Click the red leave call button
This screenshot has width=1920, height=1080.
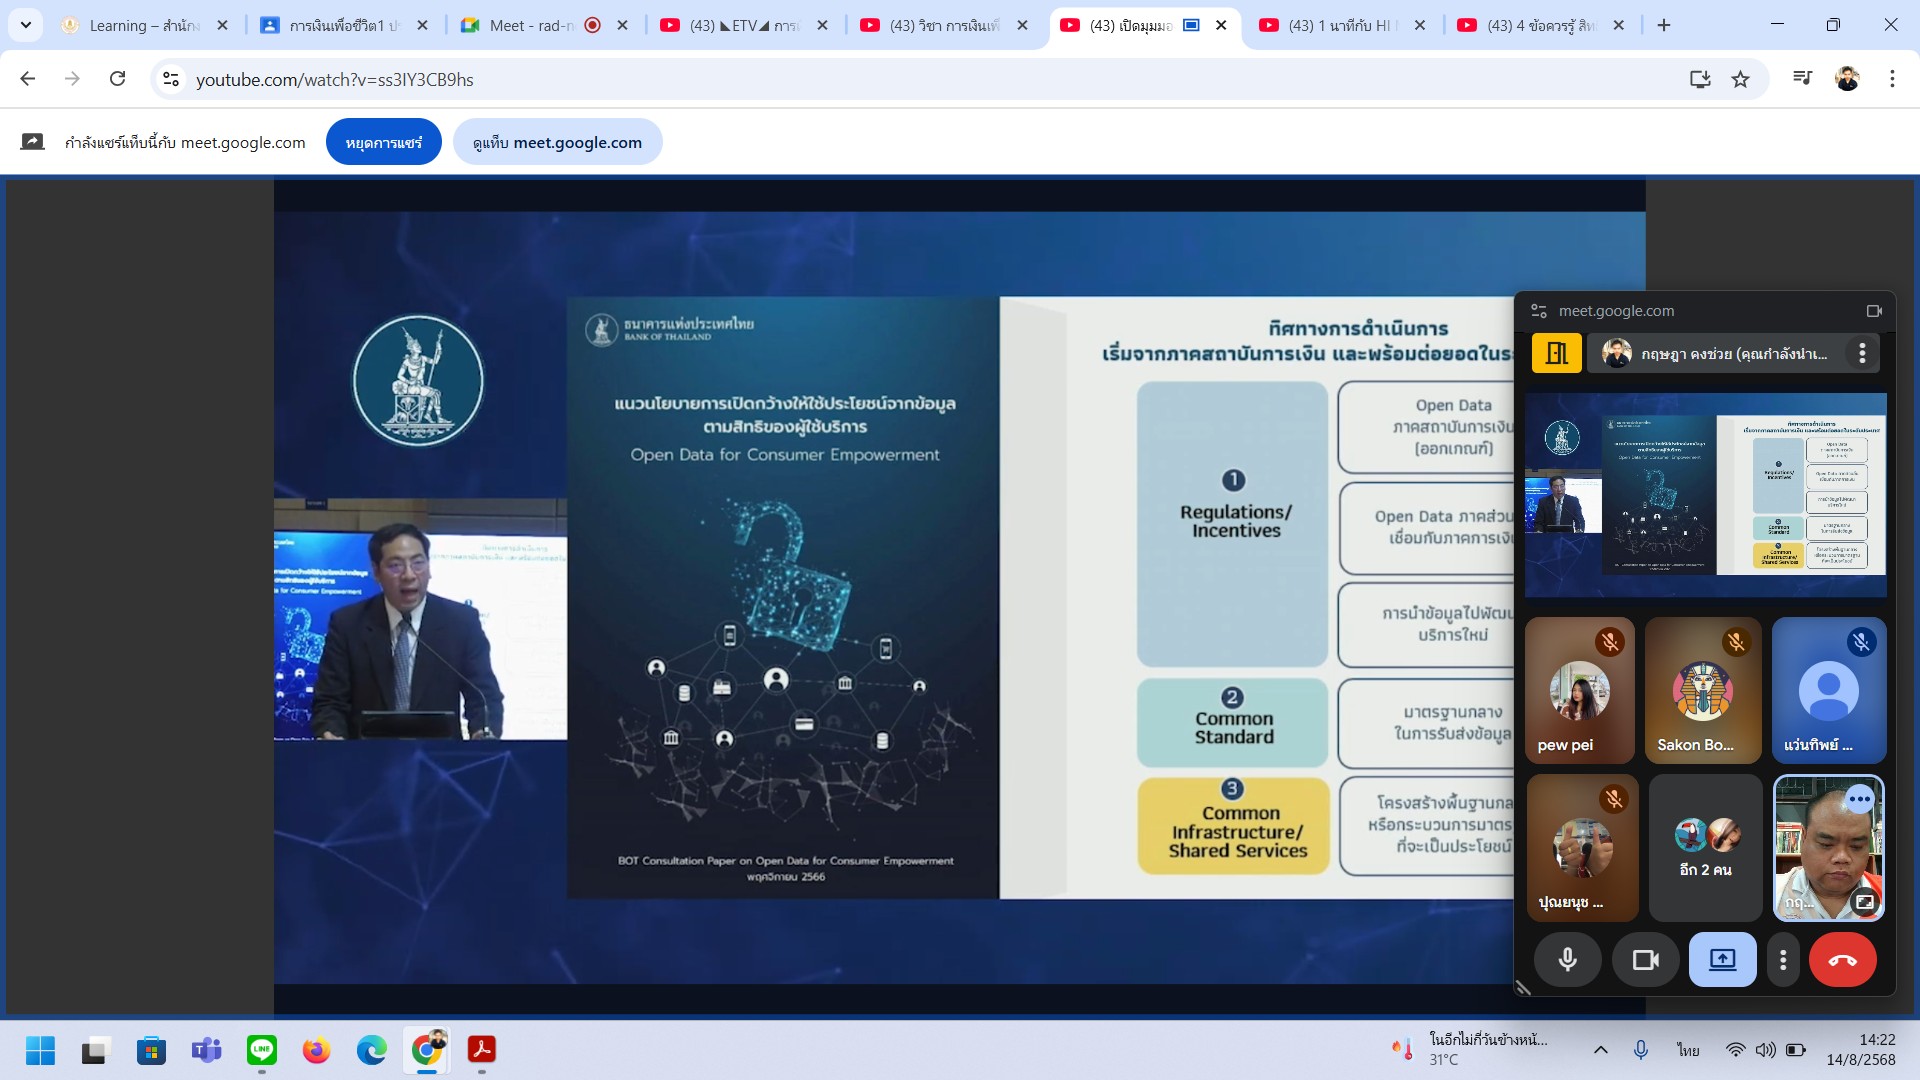[1842, 960]
